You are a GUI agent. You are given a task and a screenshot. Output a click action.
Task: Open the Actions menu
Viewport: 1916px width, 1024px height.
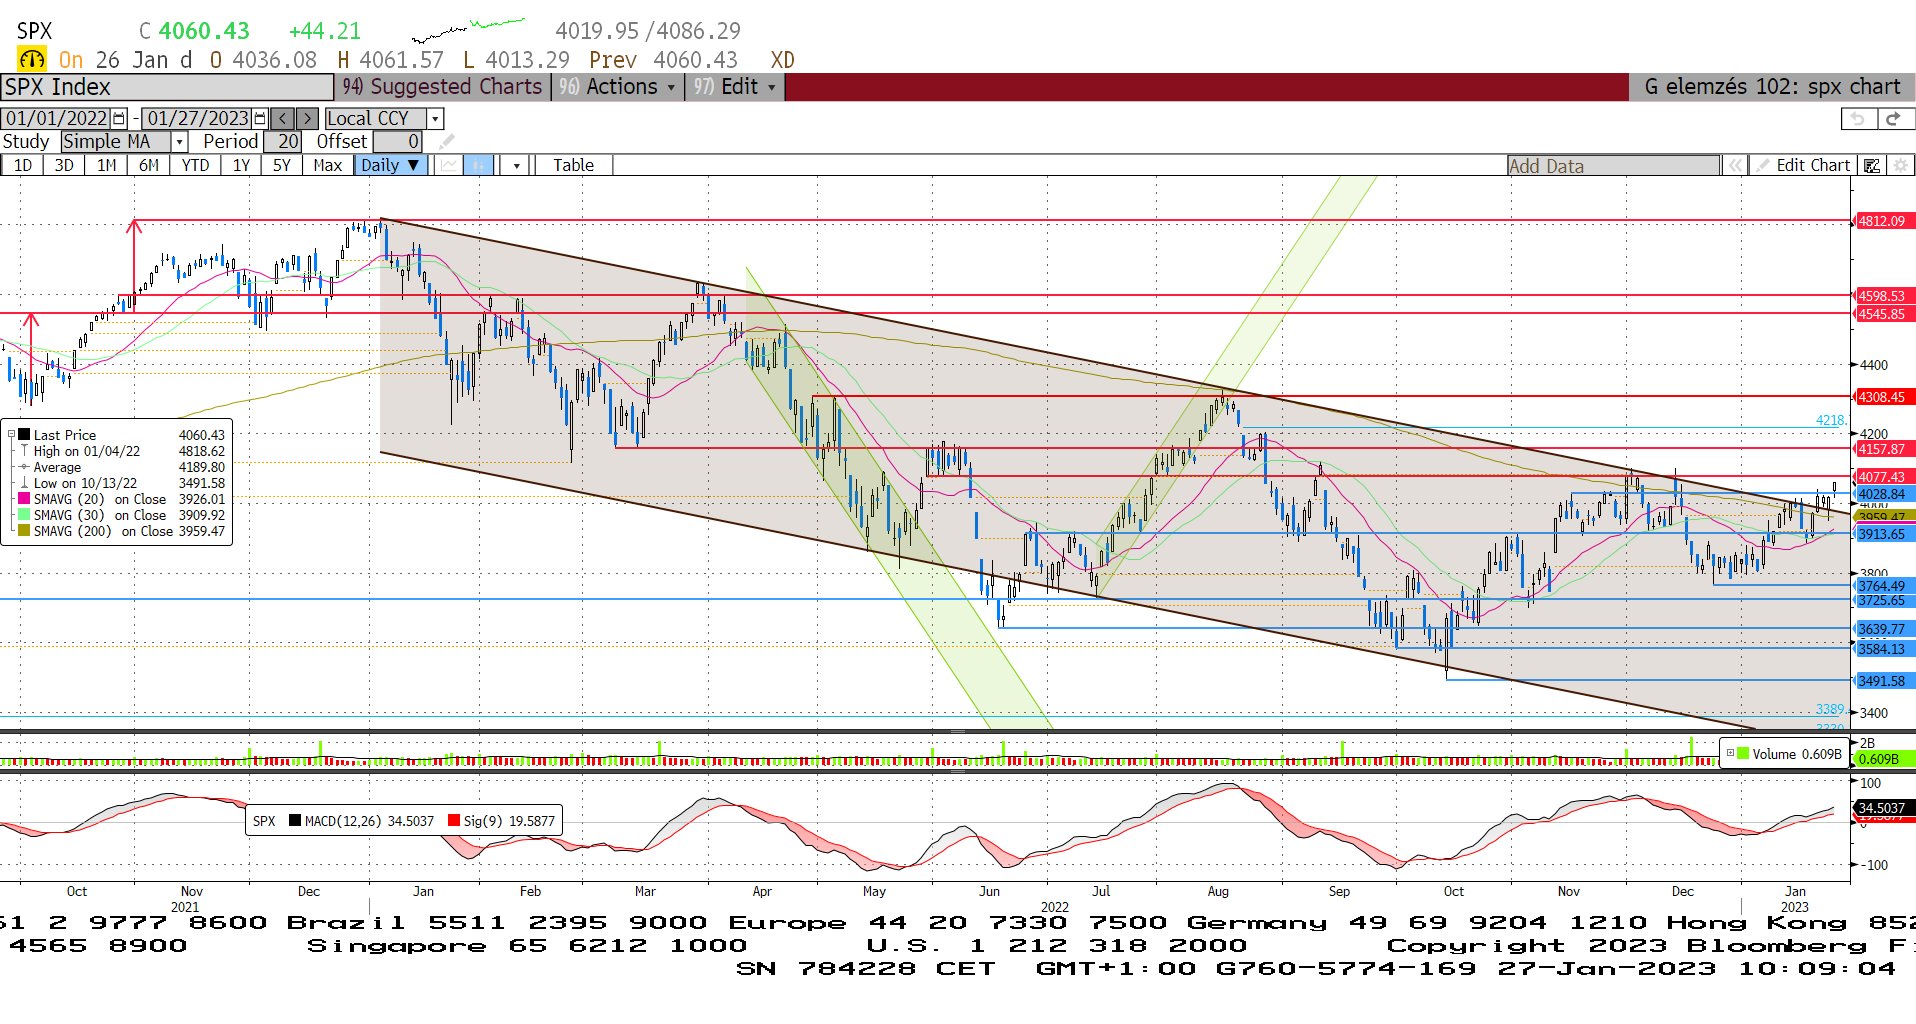[x=620, y=87]
